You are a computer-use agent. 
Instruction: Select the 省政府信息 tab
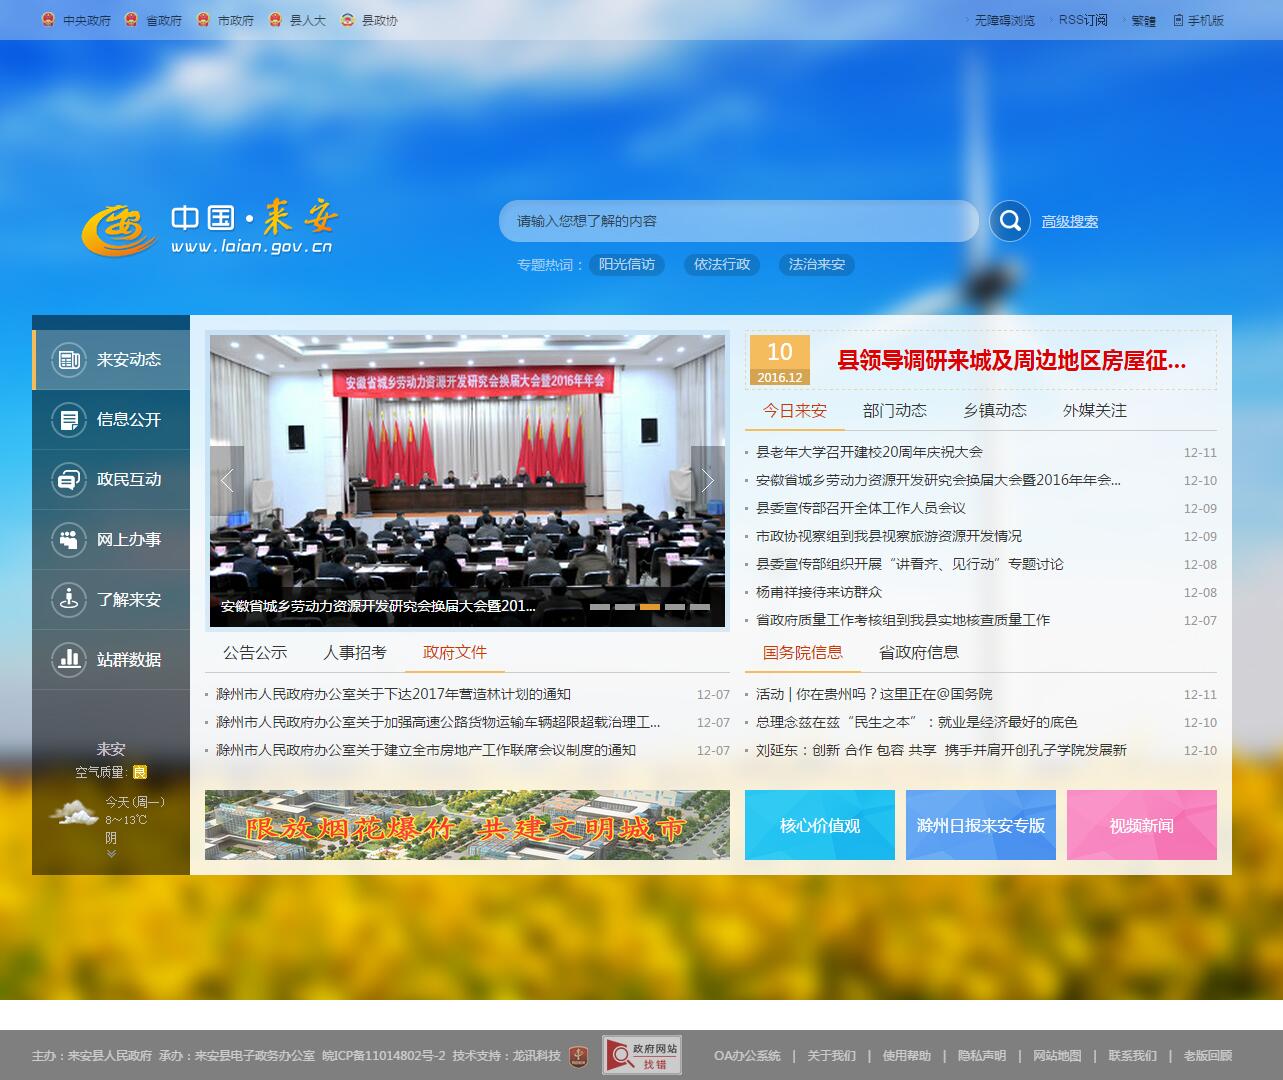[x=919, y=653]
